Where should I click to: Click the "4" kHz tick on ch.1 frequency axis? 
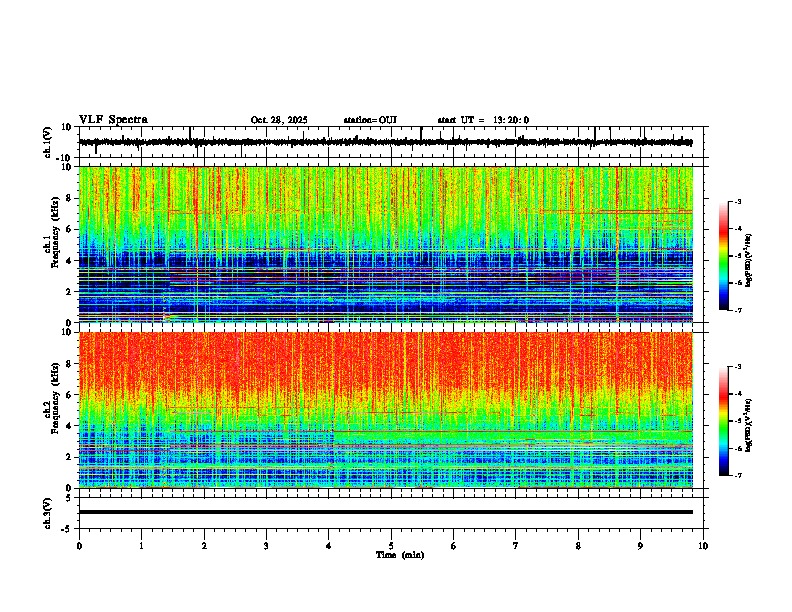(x=69, y=261)
